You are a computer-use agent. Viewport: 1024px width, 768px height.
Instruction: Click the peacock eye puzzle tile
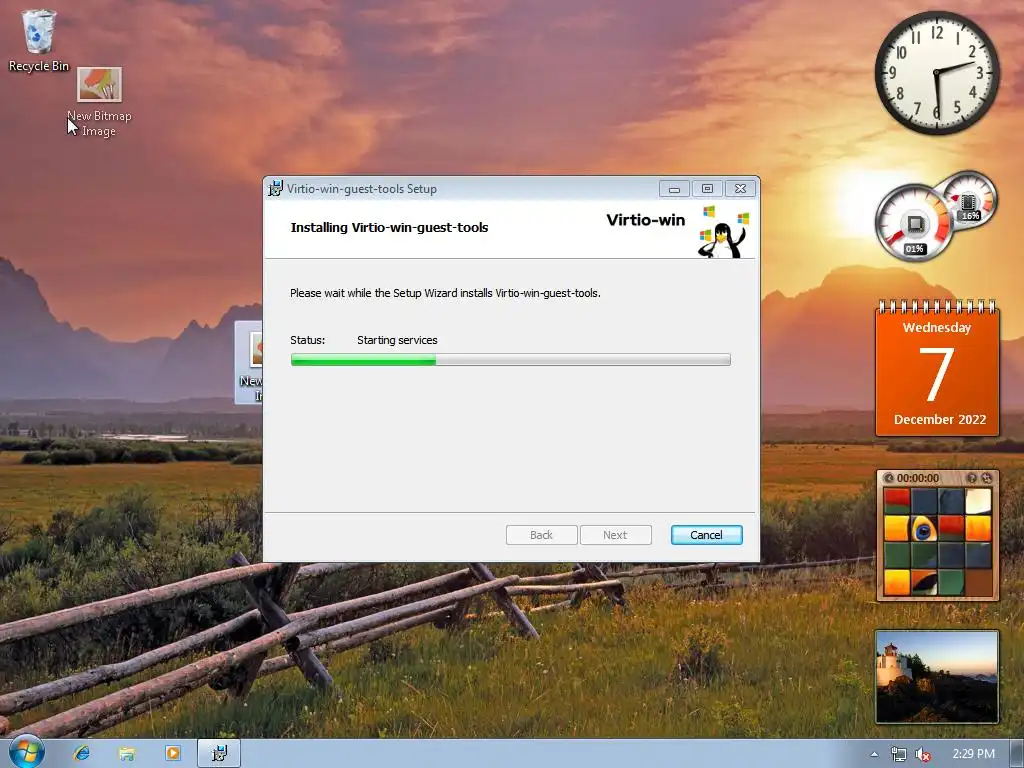[923, 529]
